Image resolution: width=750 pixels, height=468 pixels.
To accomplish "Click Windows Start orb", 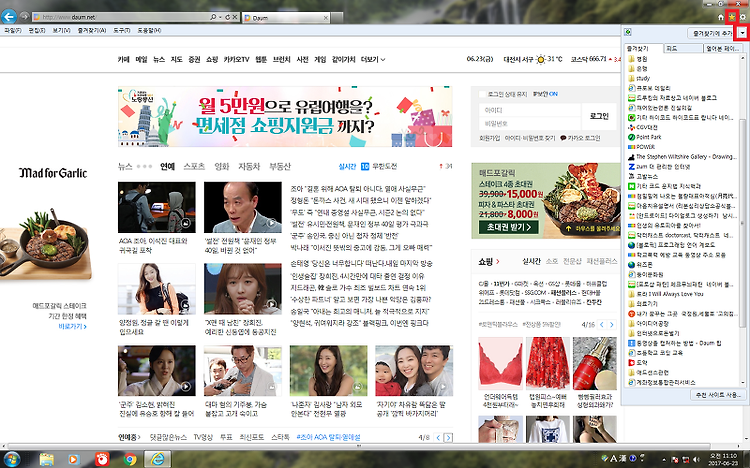I will click(11, 459).
